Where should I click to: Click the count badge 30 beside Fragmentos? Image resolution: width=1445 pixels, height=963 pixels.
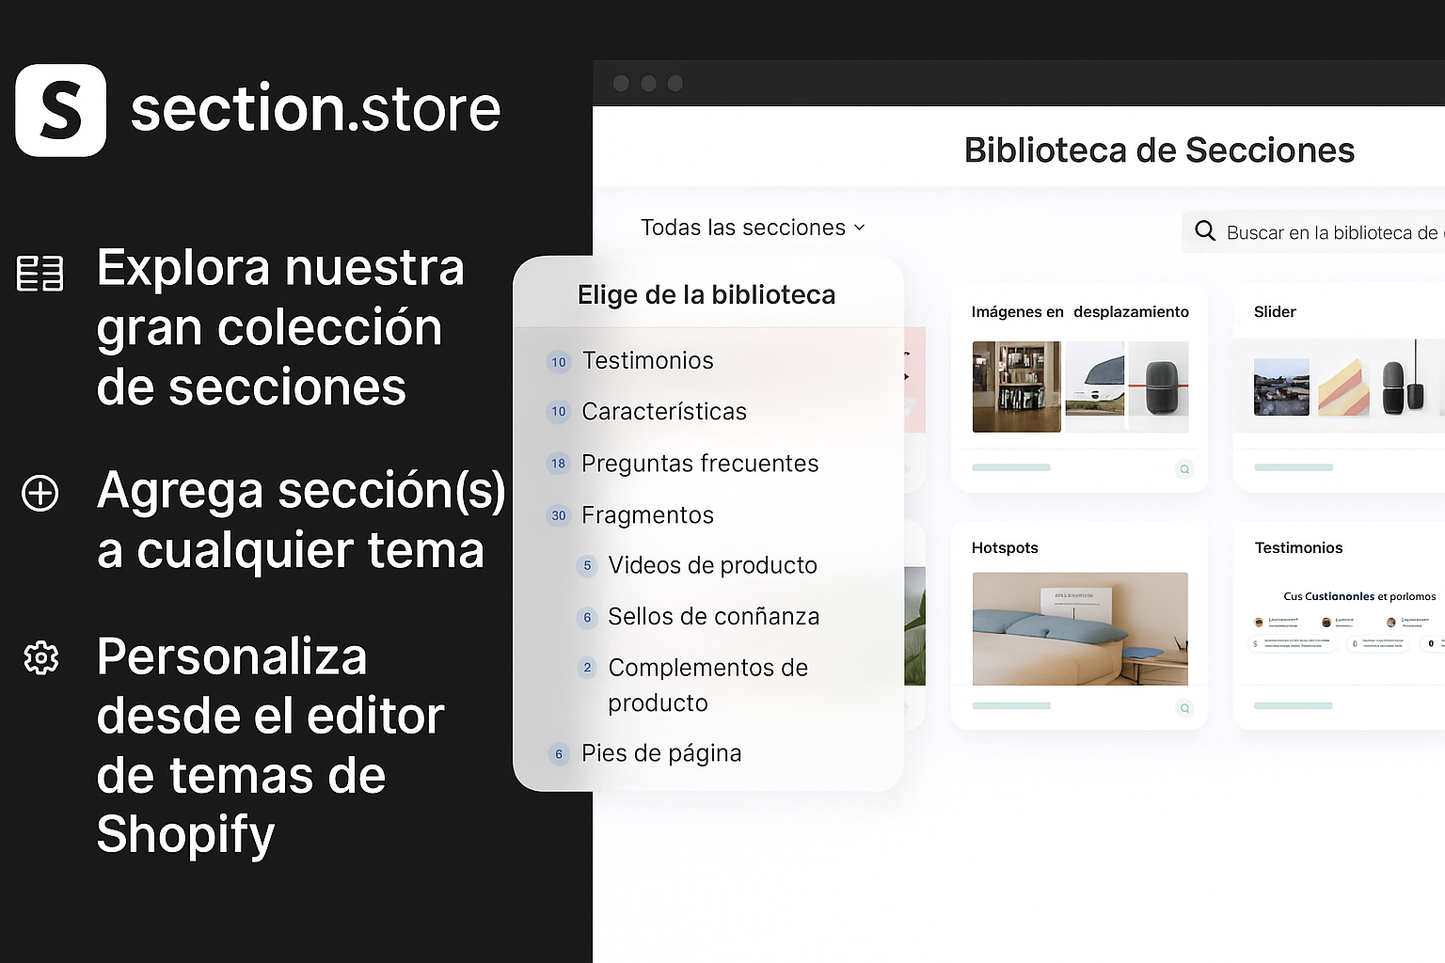559,516
